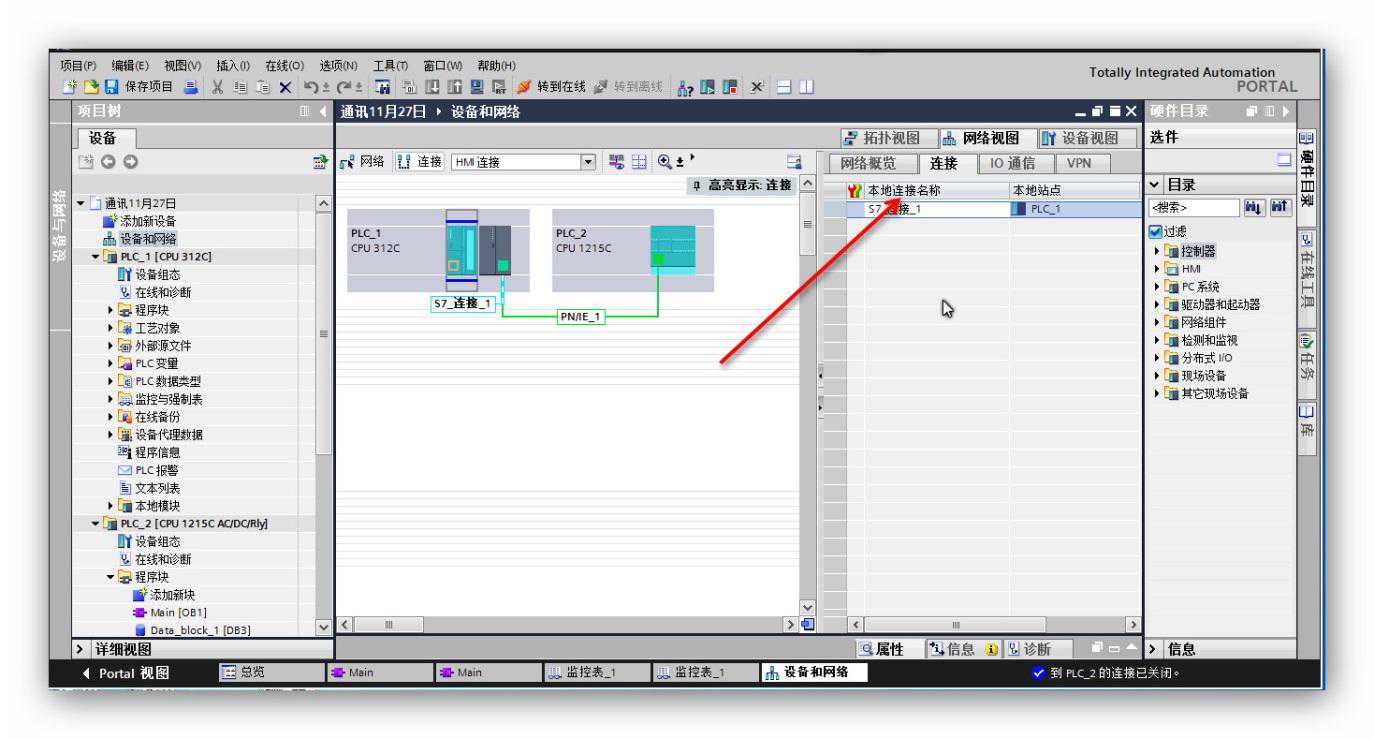1374x739 pixels.
Task: Open 添加新设备 in the project tree
Action: tap(147, 220)
